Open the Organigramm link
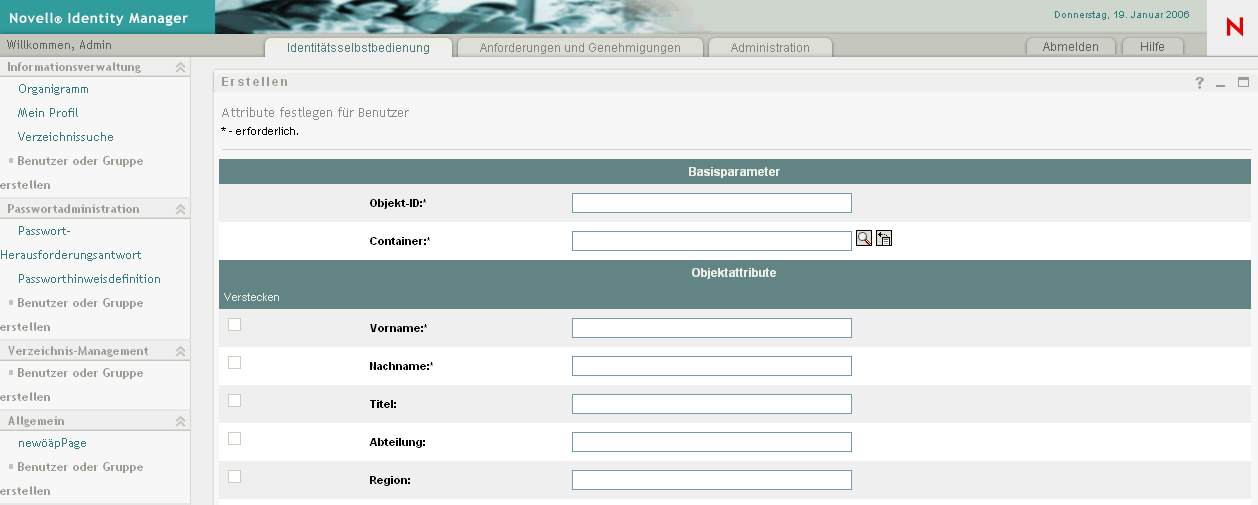Image resolution: width=1258 pixels, height=505 pixels. tap(53, 89)
